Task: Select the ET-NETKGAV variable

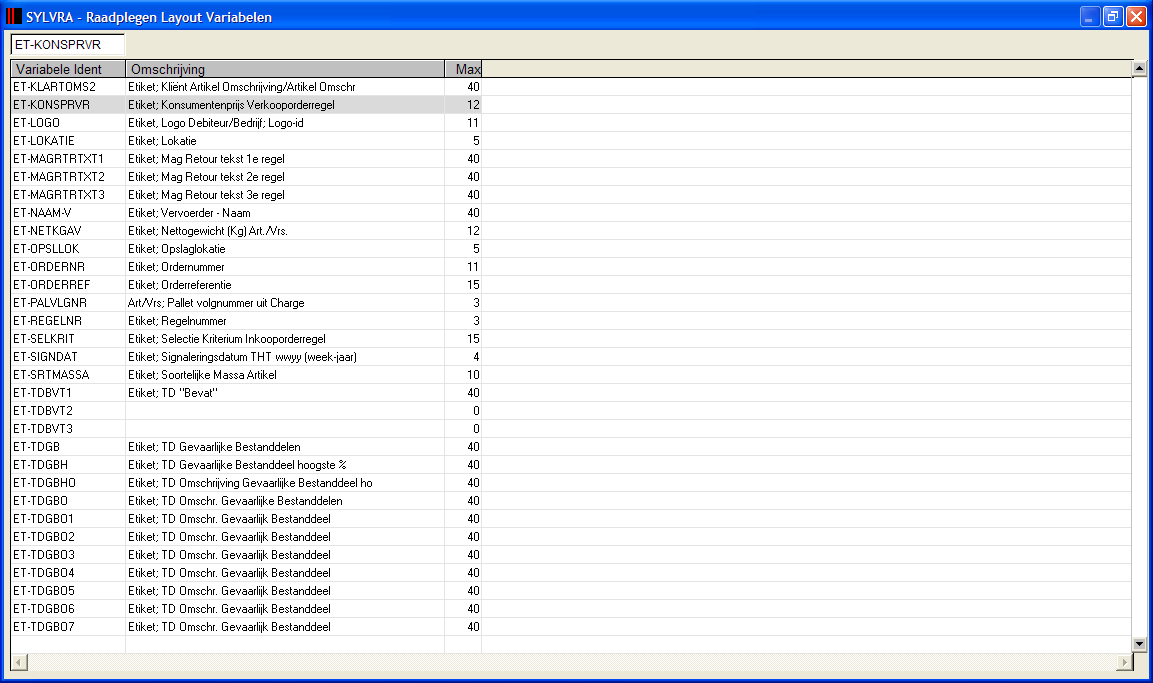Action: click(x=47, y=231)
